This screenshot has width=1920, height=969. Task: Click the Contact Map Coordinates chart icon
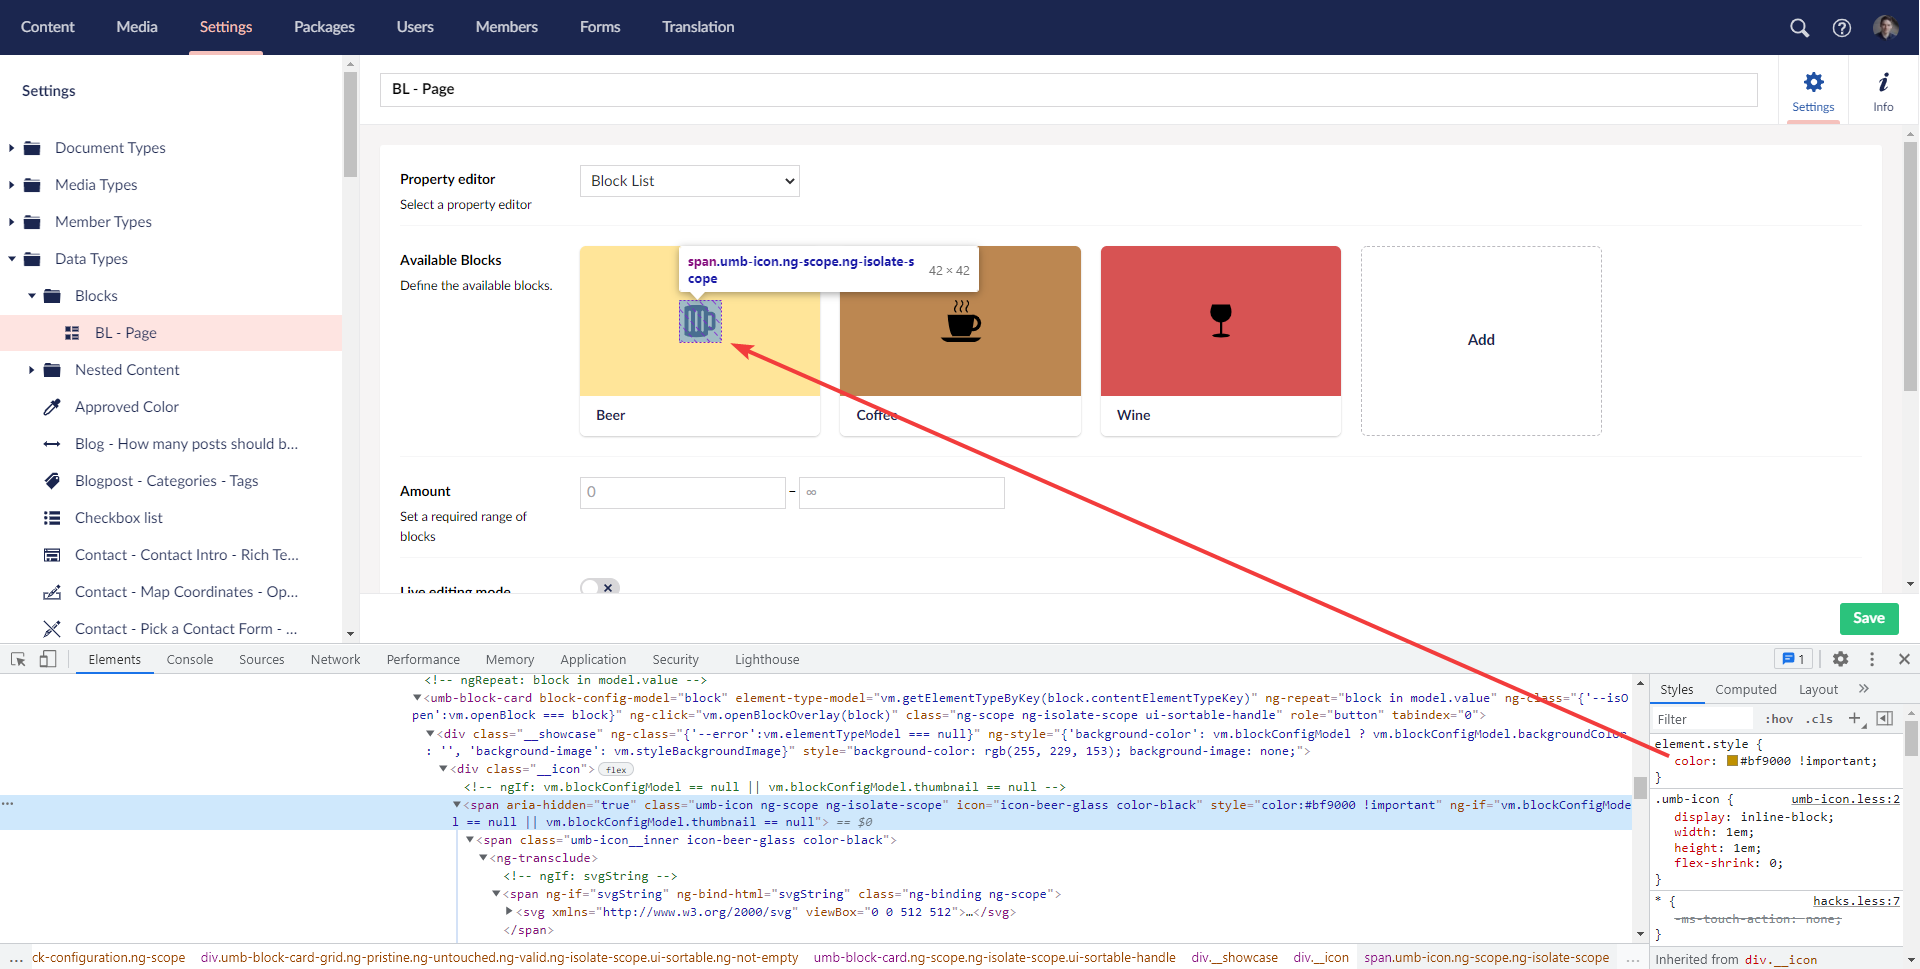coord(52,592)
